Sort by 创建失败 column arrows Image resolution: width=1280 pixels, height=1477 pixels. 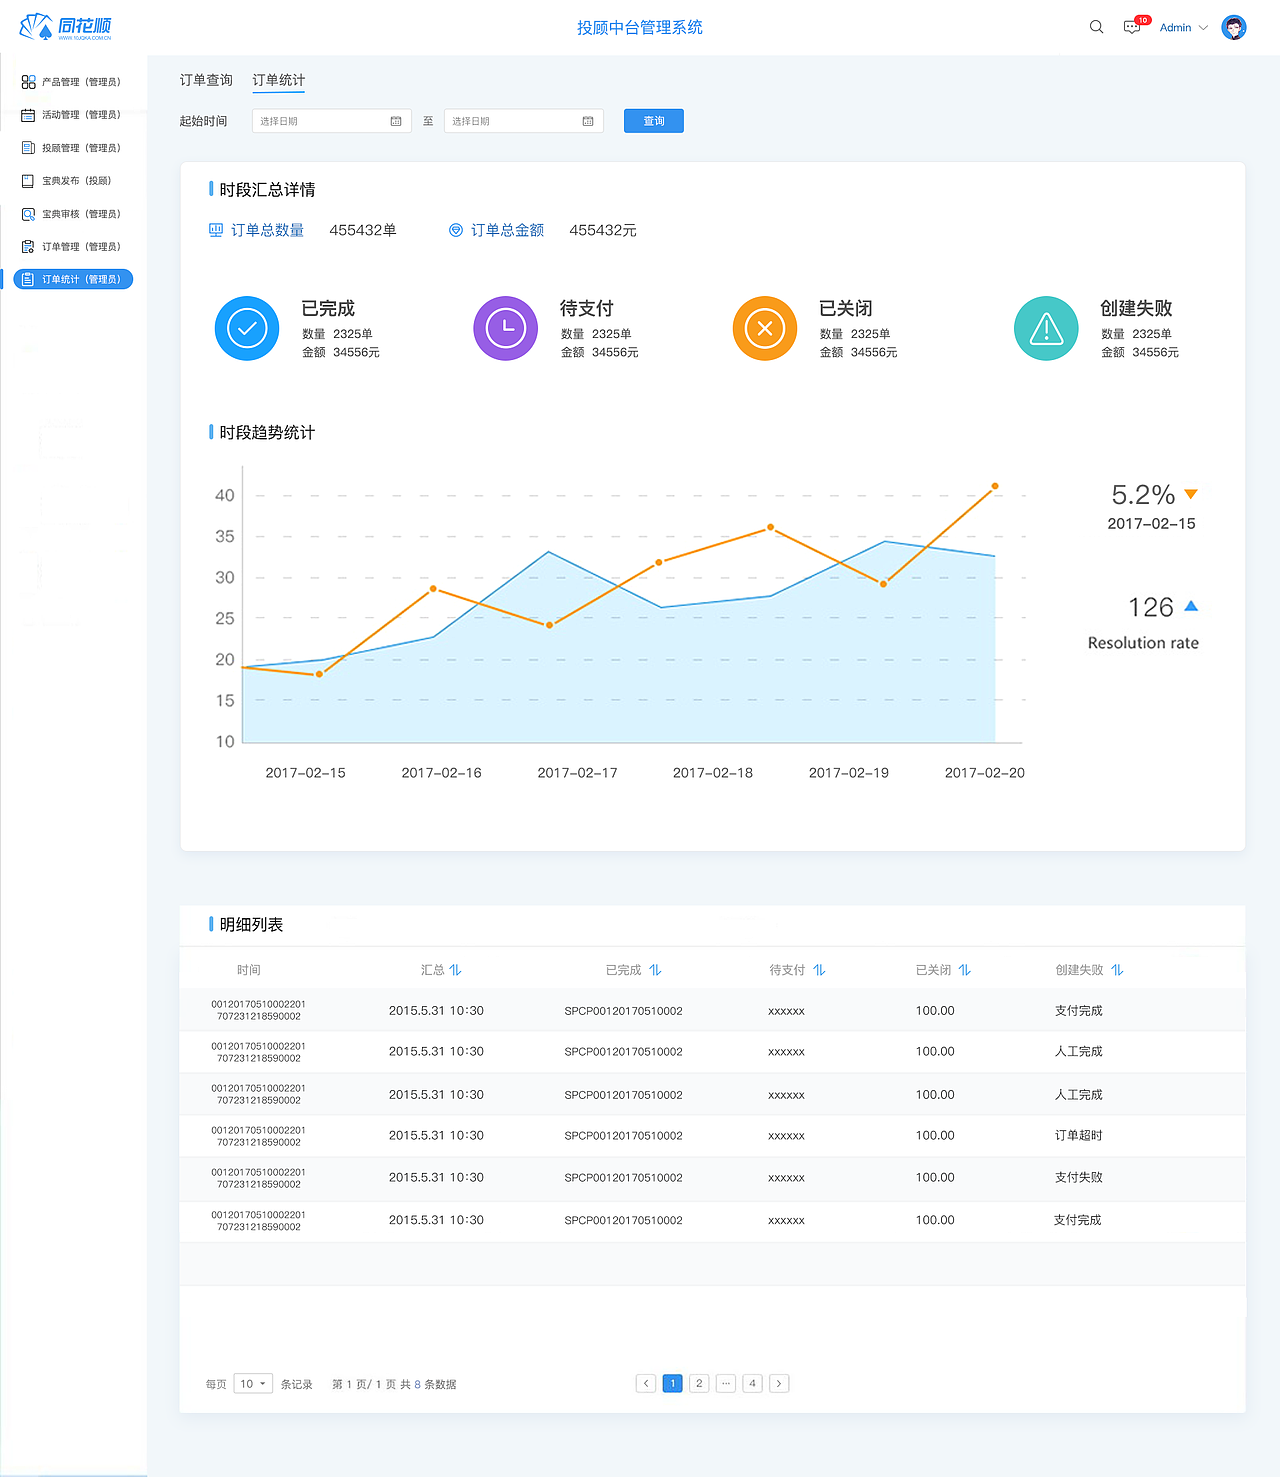click(1117, 970)
